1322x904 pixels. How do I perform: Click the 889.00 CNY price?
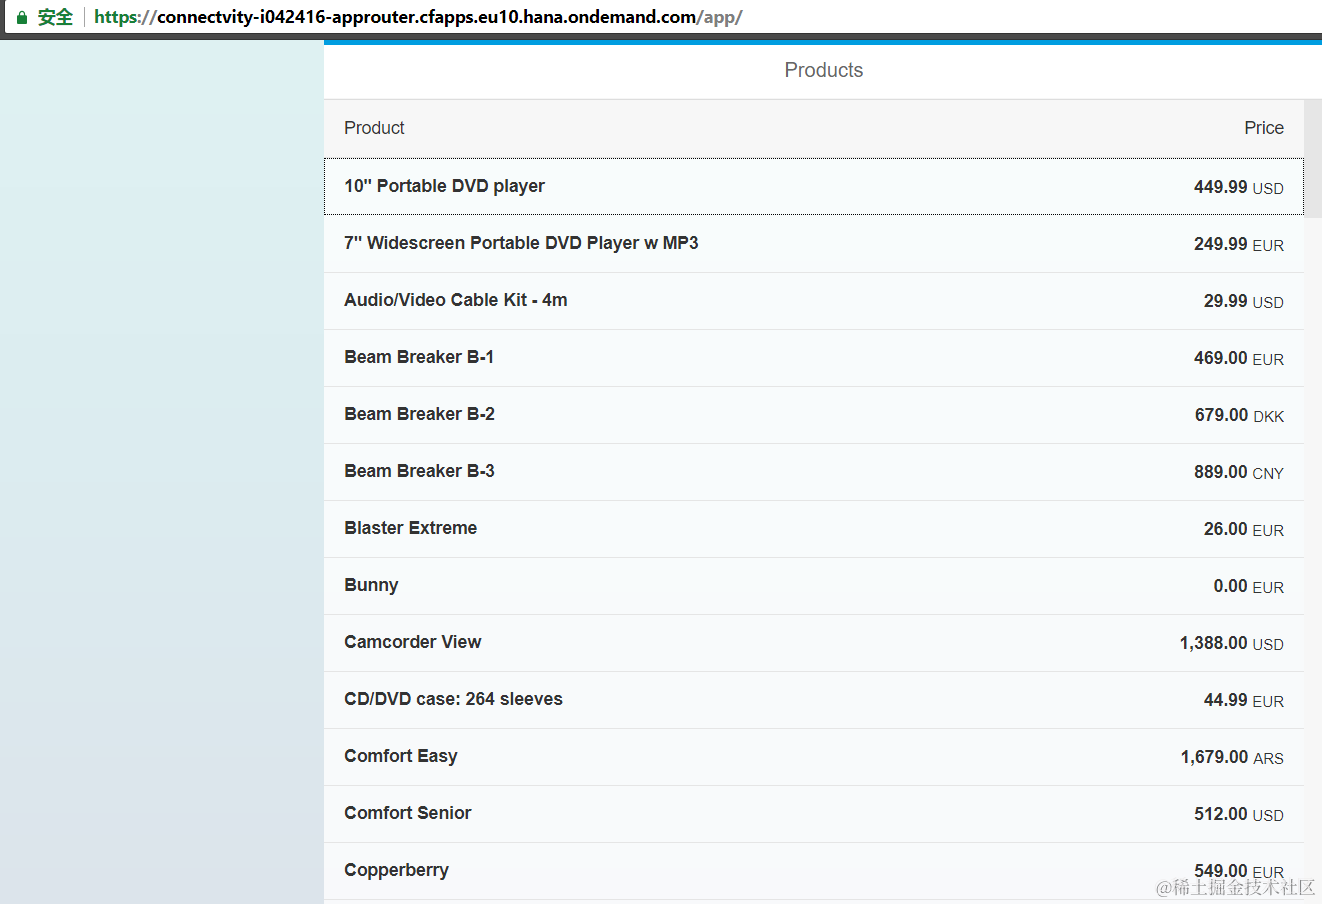[1238, 472]
